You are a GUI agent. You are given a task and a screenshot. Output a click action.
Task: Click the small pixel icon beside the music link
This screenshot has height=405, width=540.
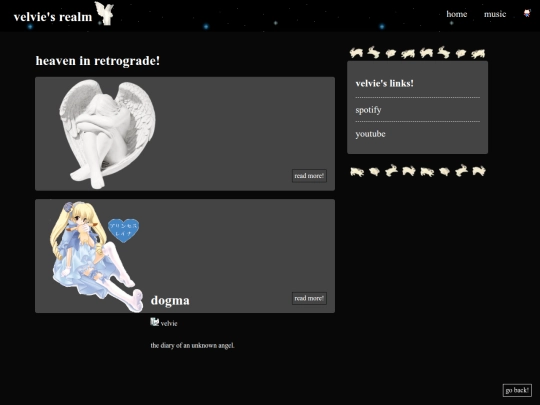coord(527,13)
